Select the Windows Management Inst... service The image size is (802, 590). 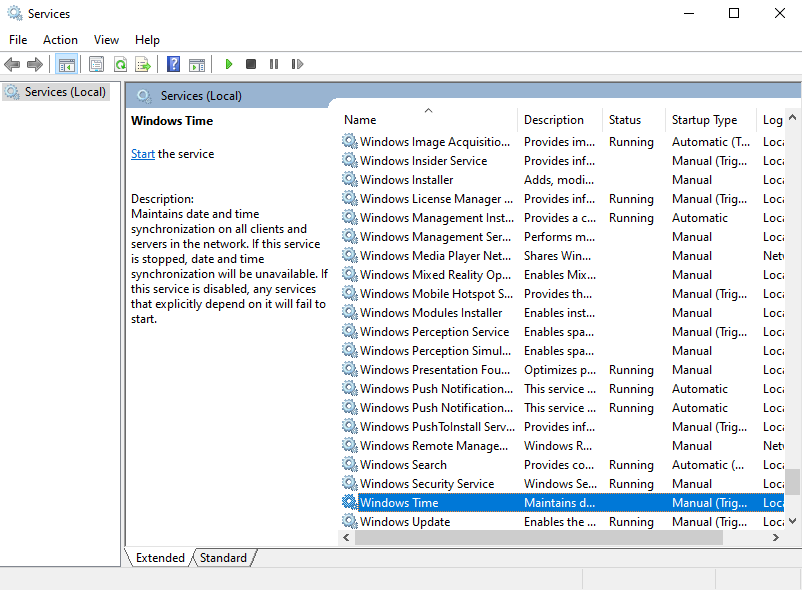tap(437, 218)
